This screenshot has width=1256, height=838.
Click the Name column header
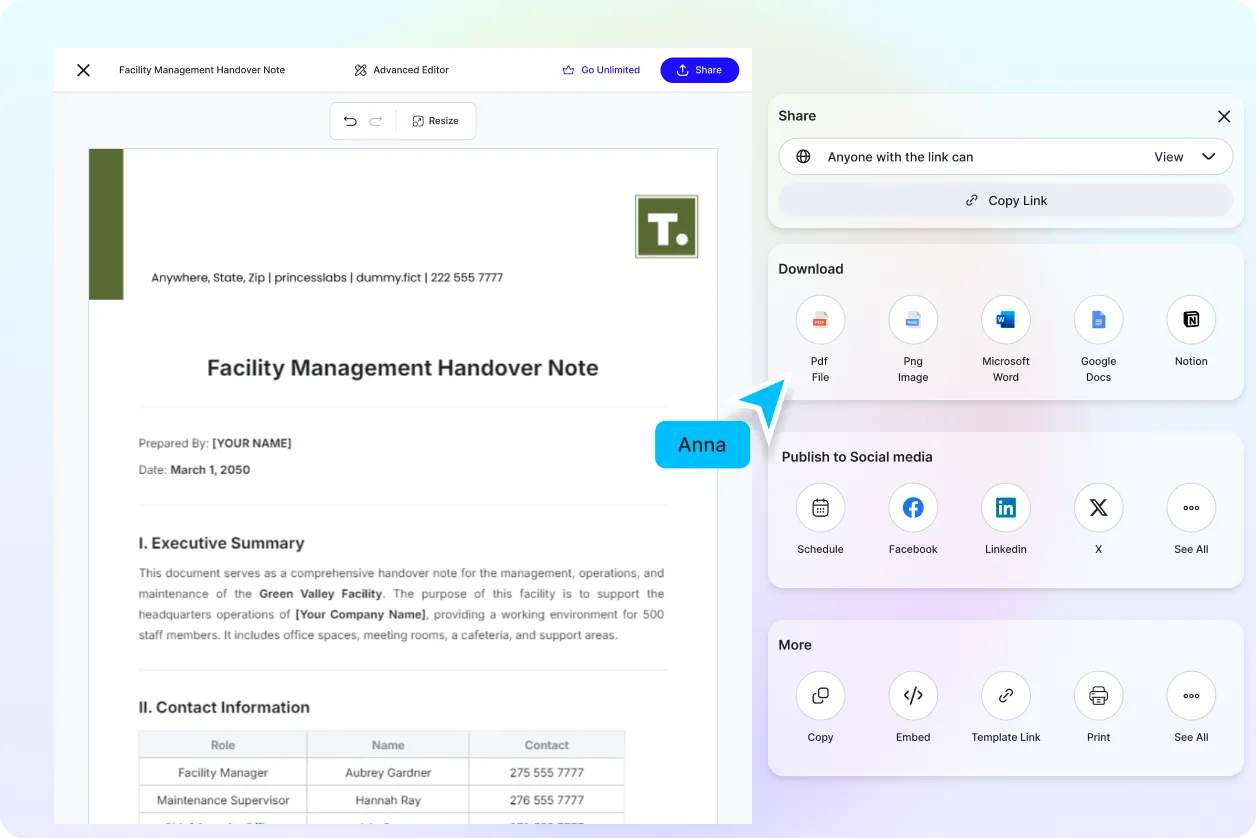tap(388, 745)
